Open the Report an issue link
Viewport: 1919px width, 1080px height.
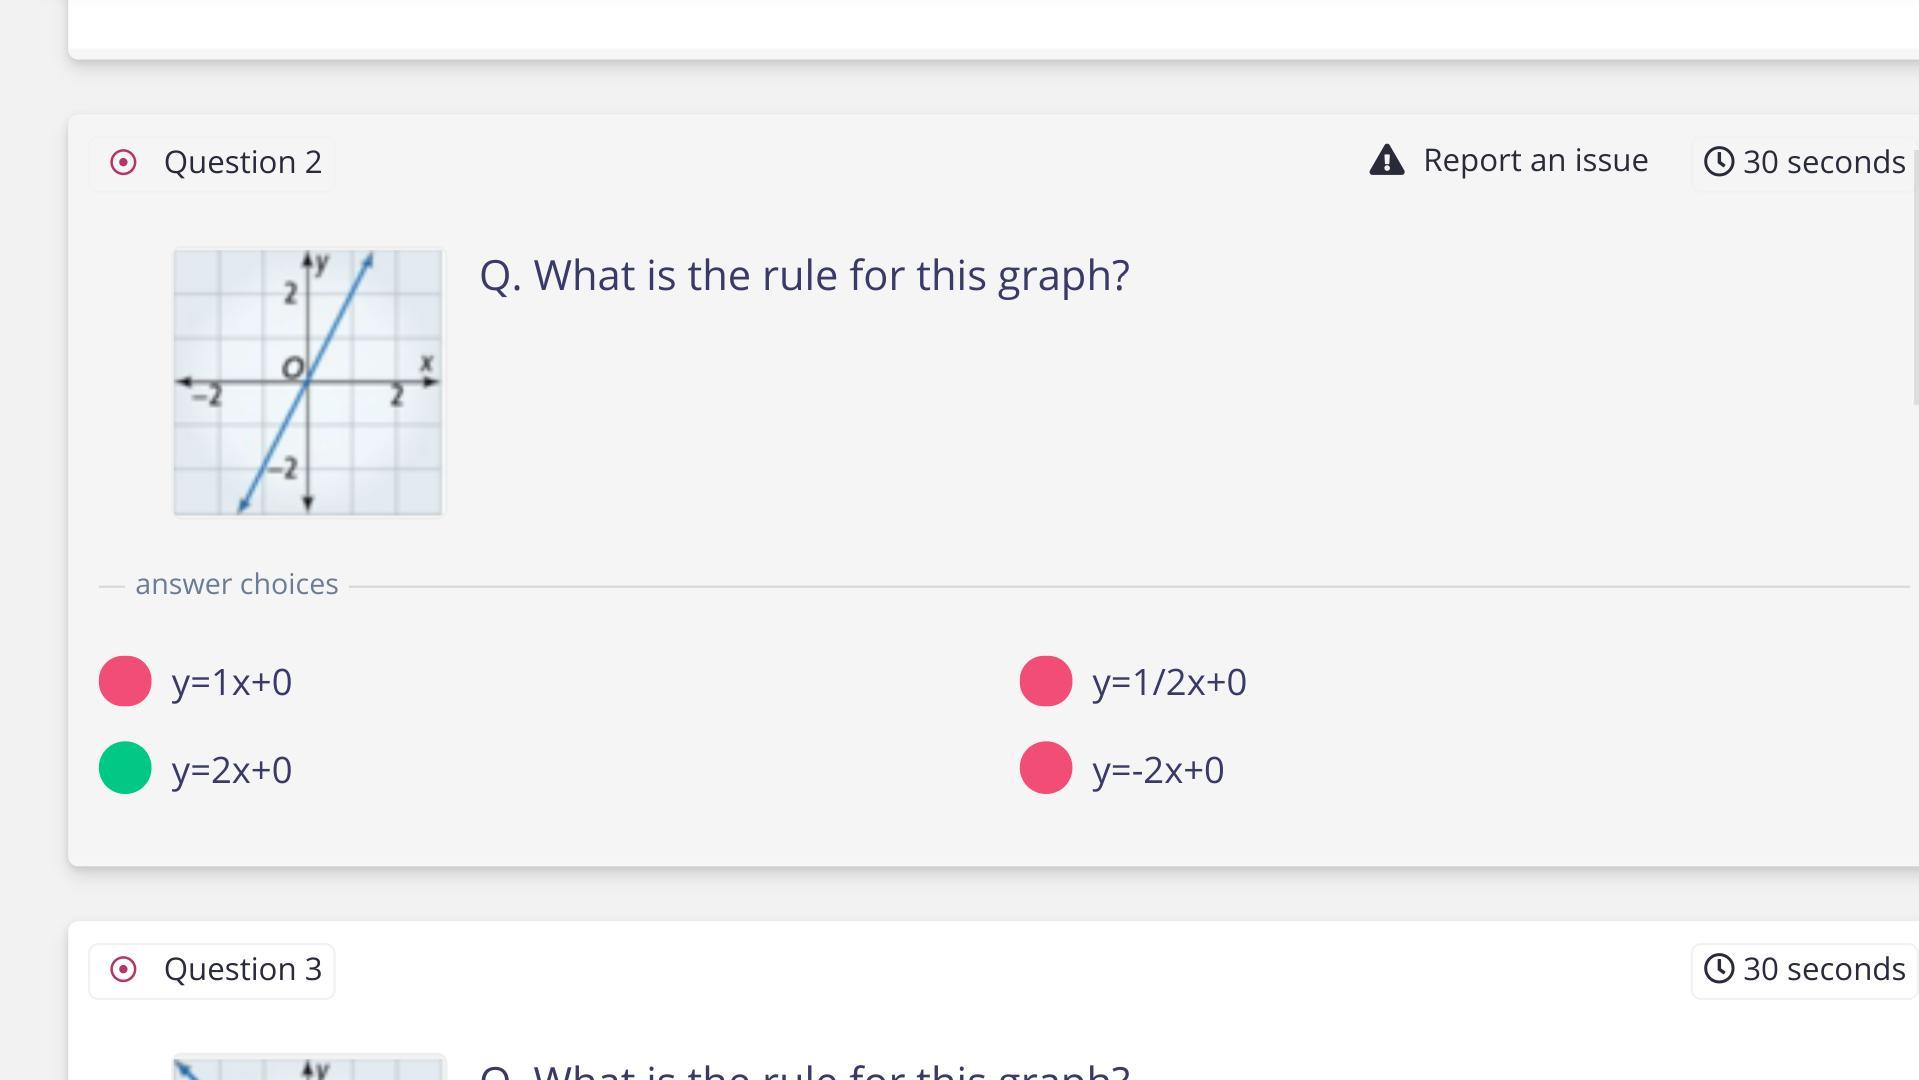[1535, 160]
